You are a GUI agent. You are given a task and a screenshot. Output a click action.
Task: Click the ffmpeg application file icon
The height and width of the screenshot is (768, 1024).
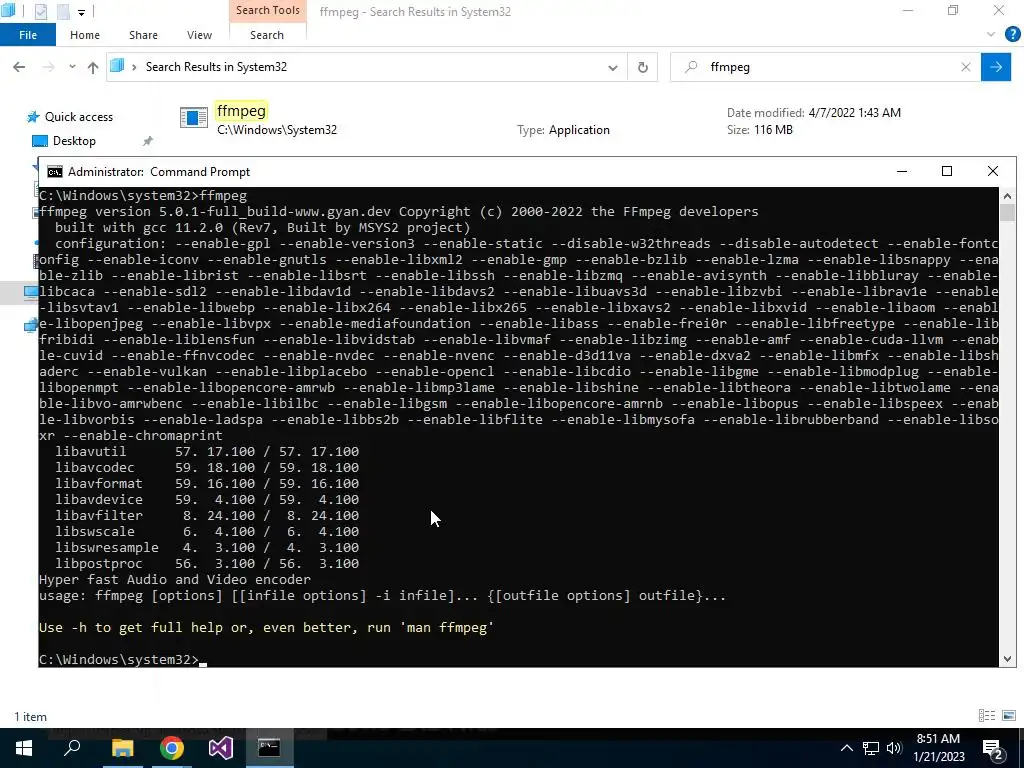click(193, 118)
